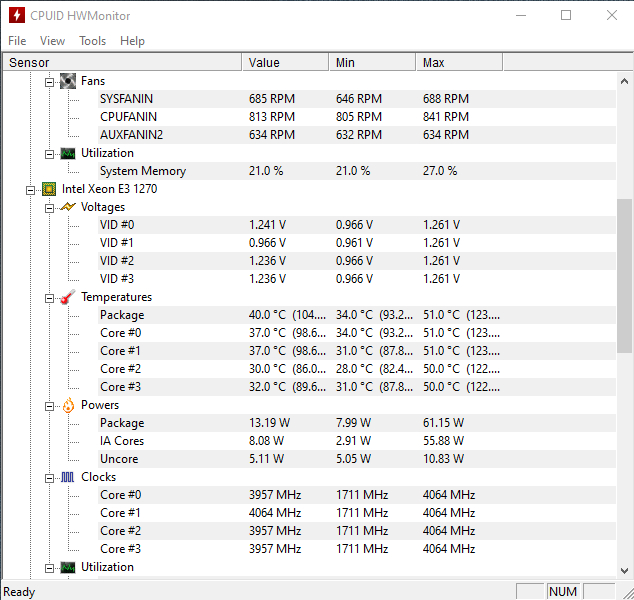Open the Help menu

[x=132, y=41]
